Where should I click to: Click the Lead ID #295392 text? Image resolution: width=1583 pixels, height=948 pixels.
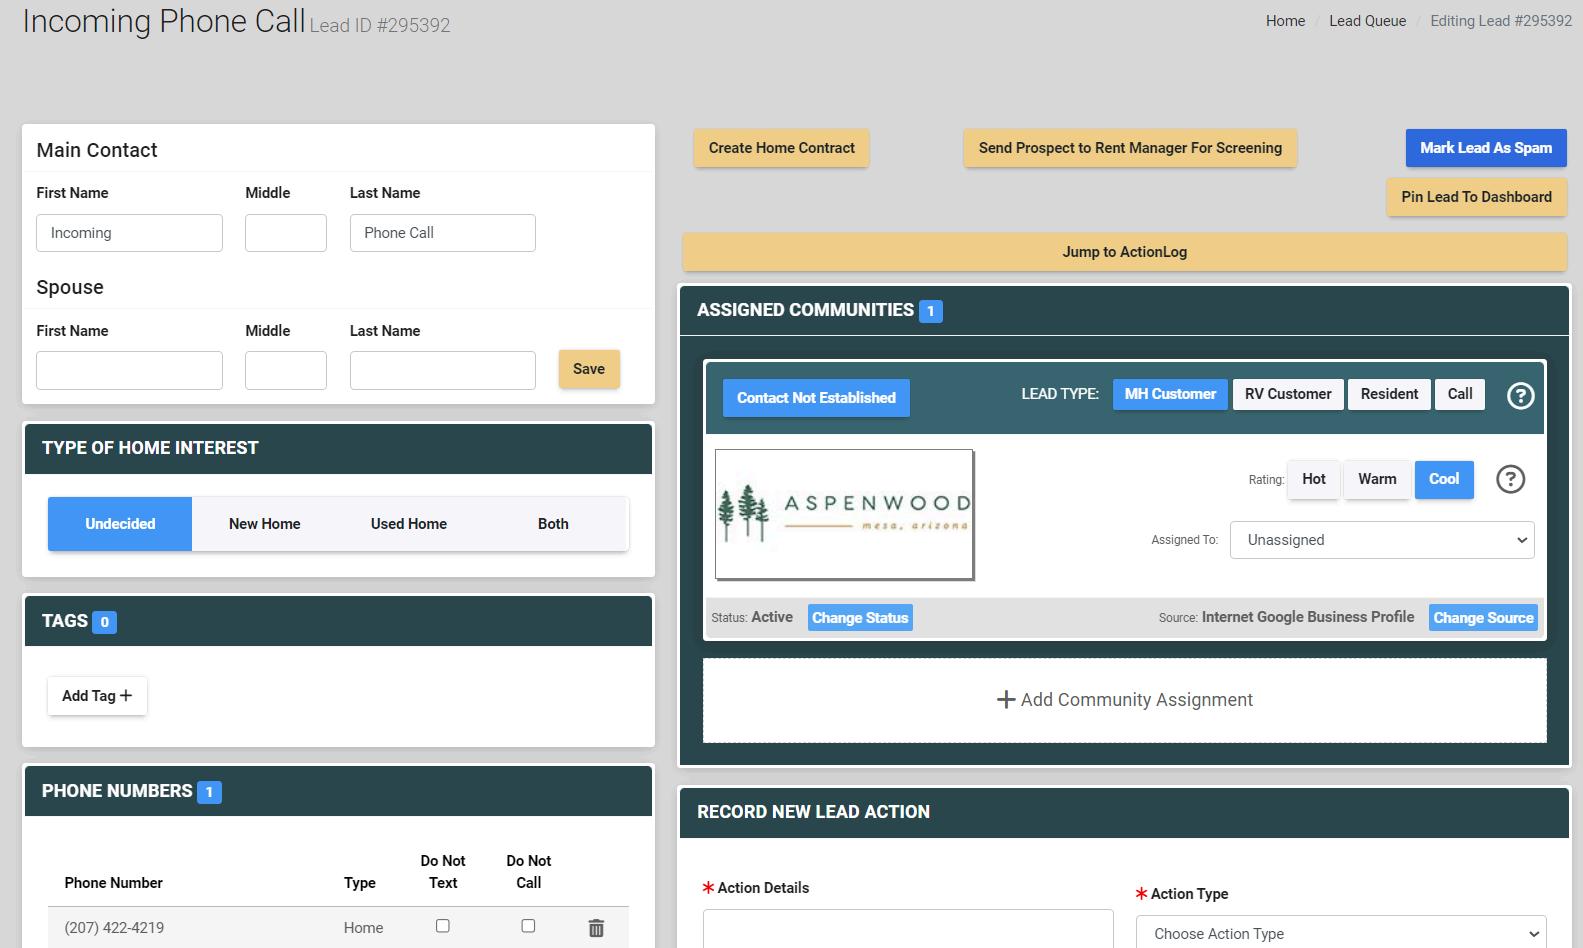[x=380, y=26]
